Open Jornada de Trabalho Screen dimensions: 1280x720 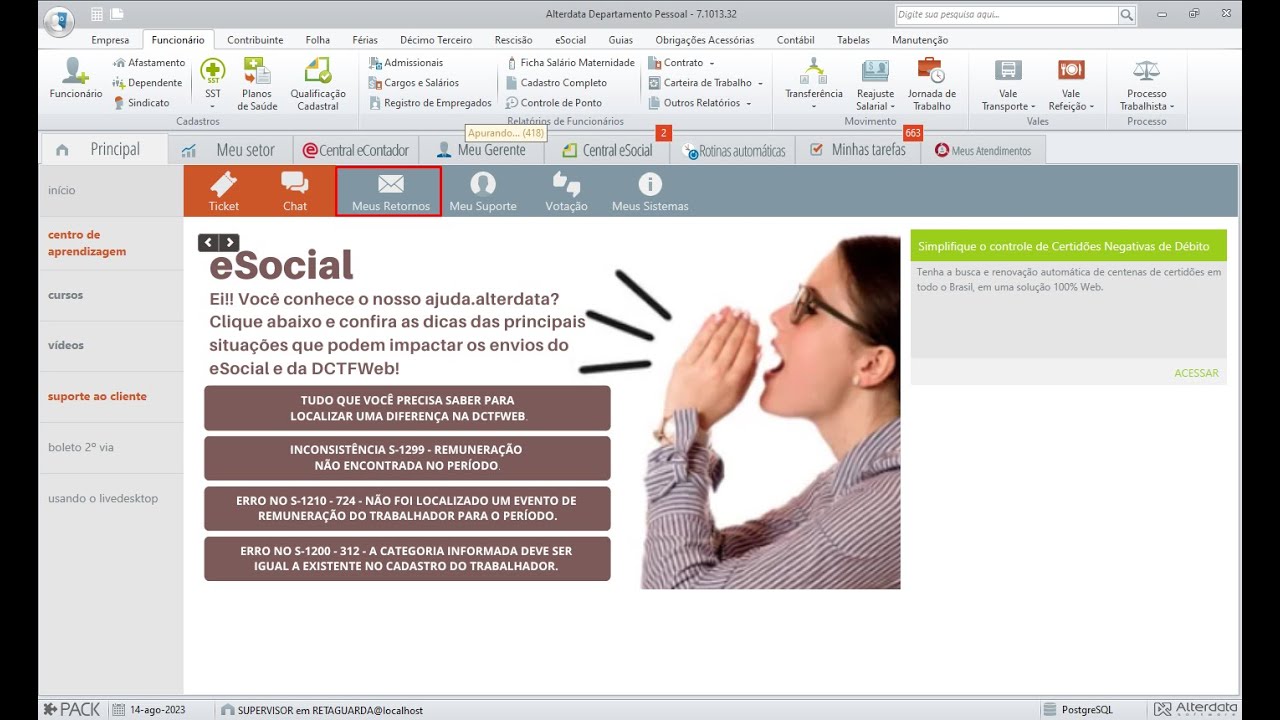tap(931, 84)
